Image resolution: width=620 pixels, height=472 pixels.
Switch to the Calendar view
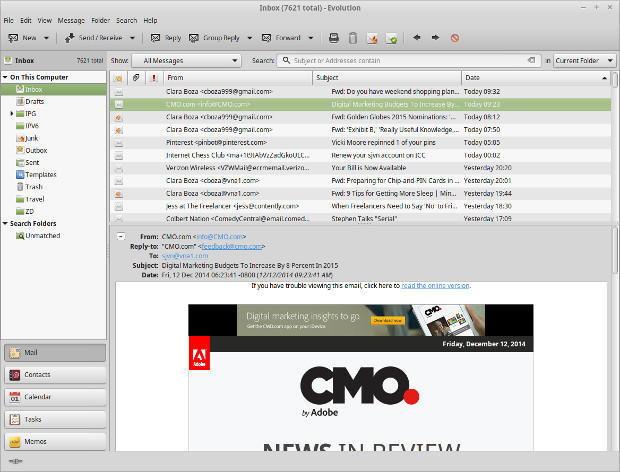coord(54,397)
